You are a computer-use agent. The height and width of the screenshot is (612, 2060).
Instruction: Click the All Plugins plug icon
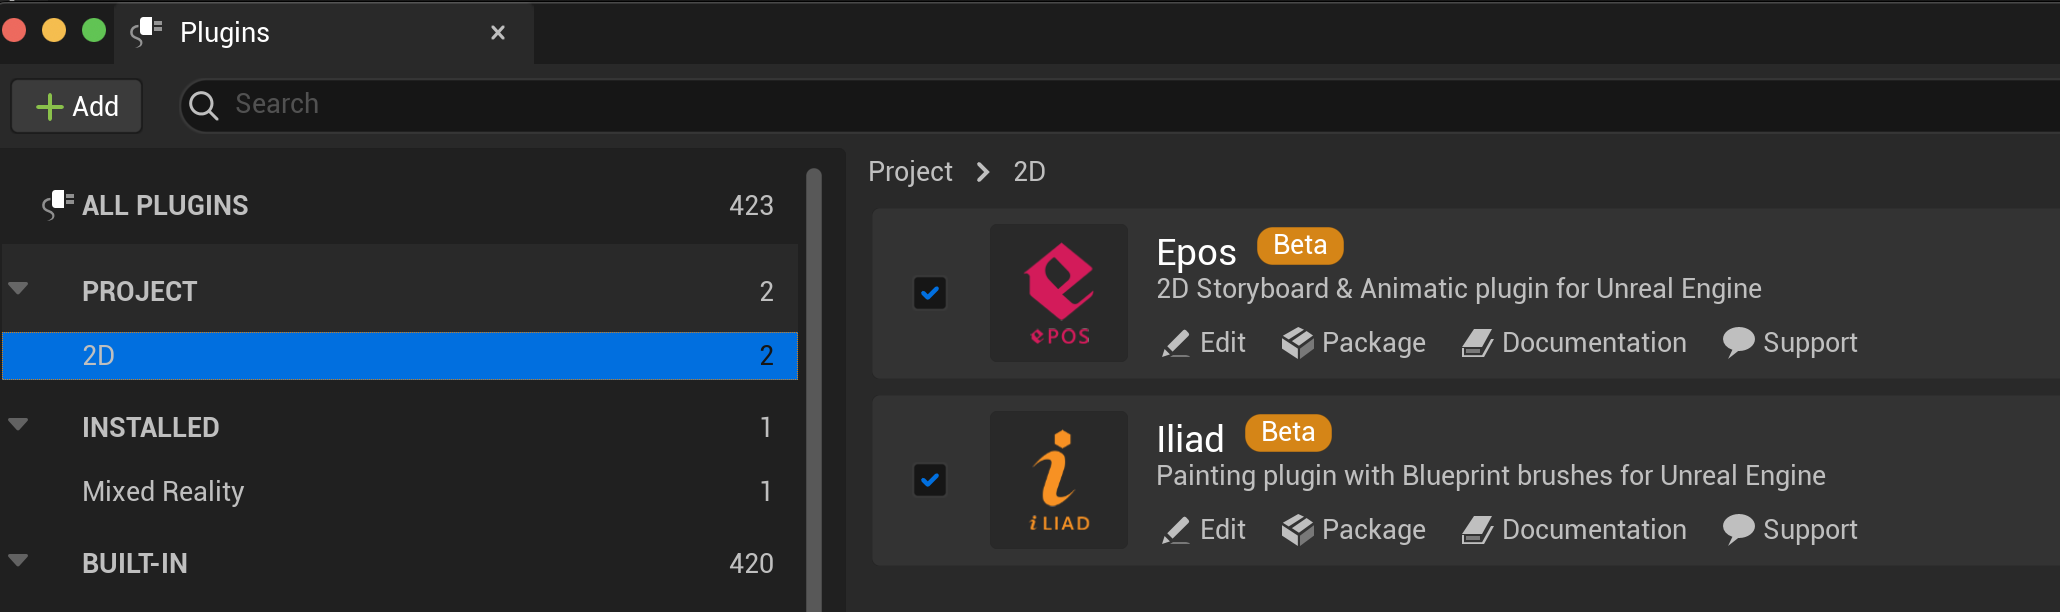[58, 204]
